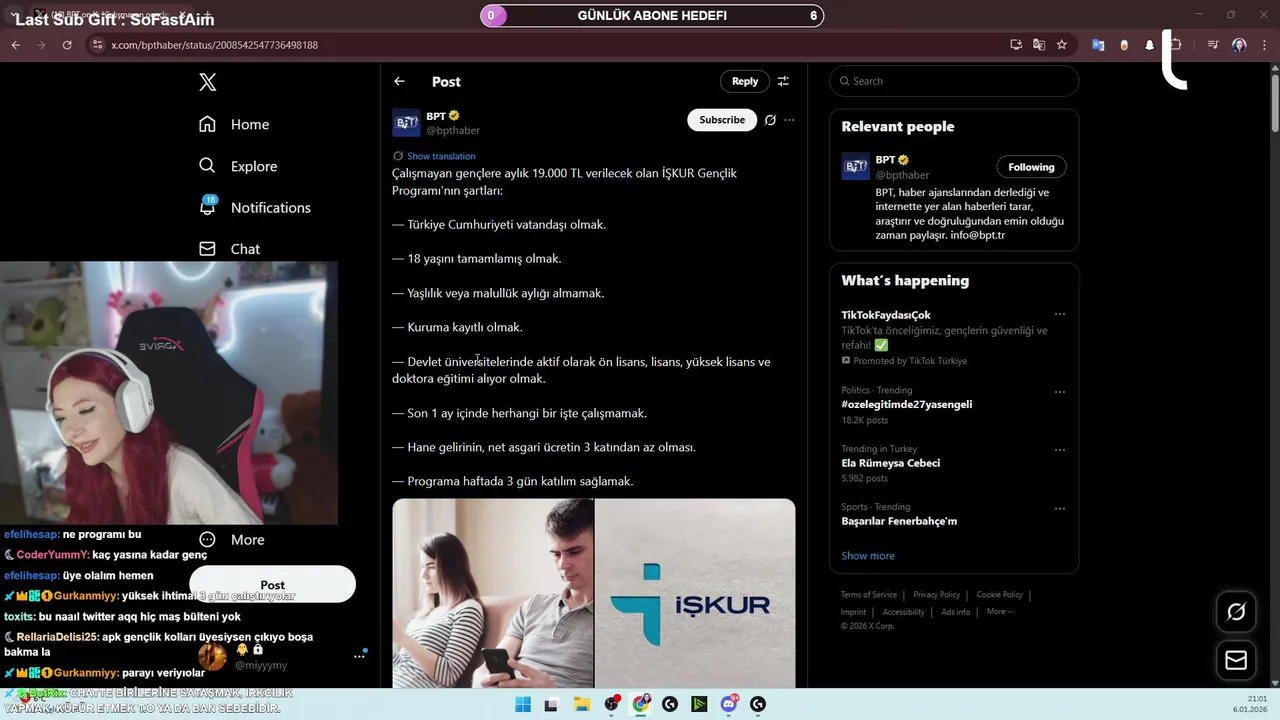Click the envelope Chat icon in sidebar
The height and width of the screenshot is (720, 1280).
click(x=207, y=248)
